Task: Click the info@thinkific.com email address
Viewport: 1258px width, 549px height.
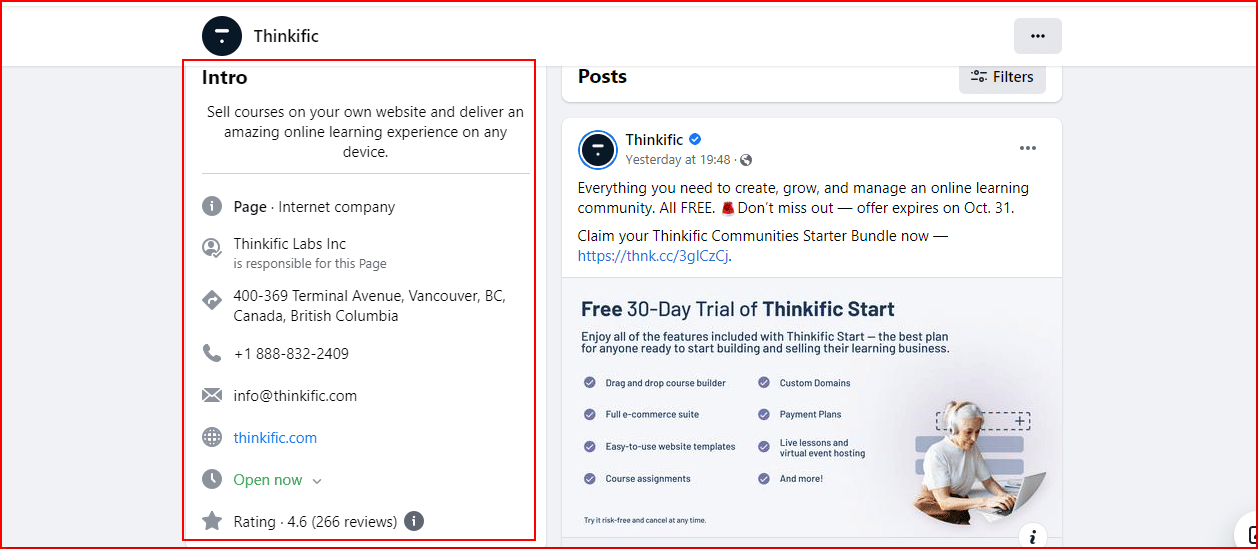Action: point(295,396)
